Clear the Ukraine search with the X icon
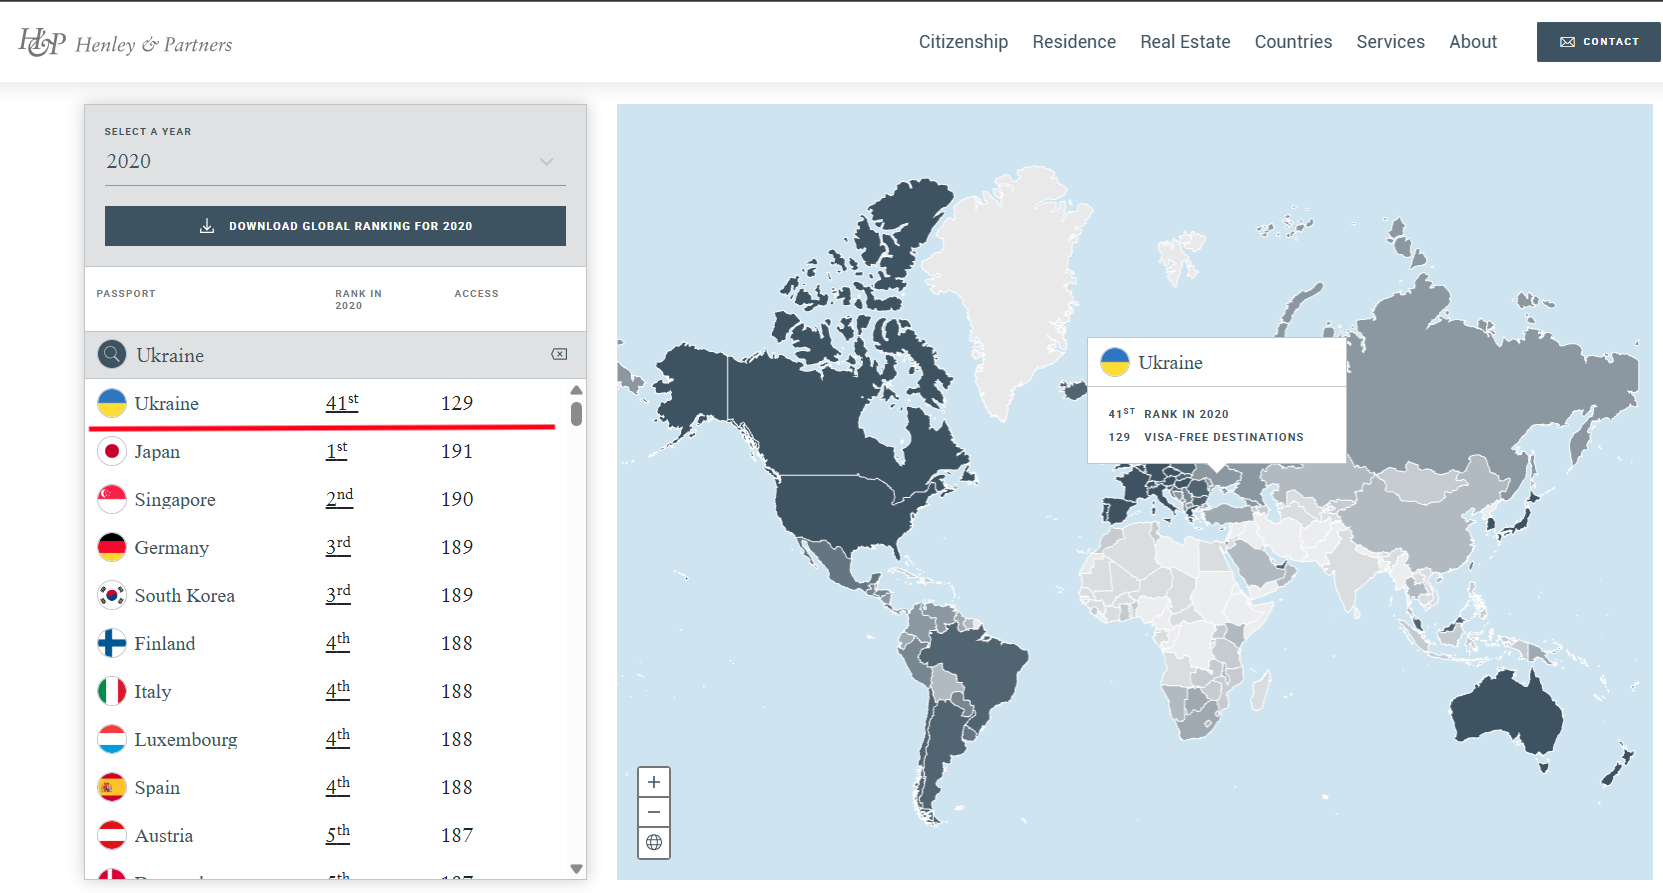 [559, 354]
